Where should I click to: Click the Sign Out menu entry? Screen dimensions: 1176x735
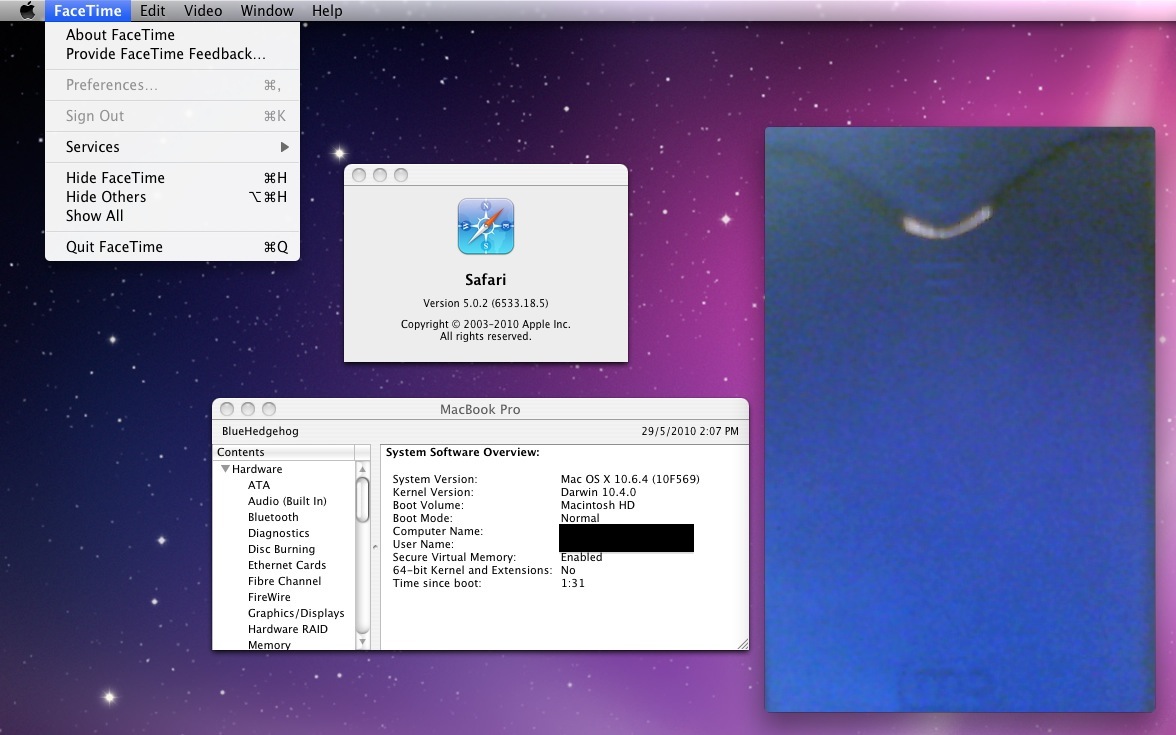pos(172,116)
